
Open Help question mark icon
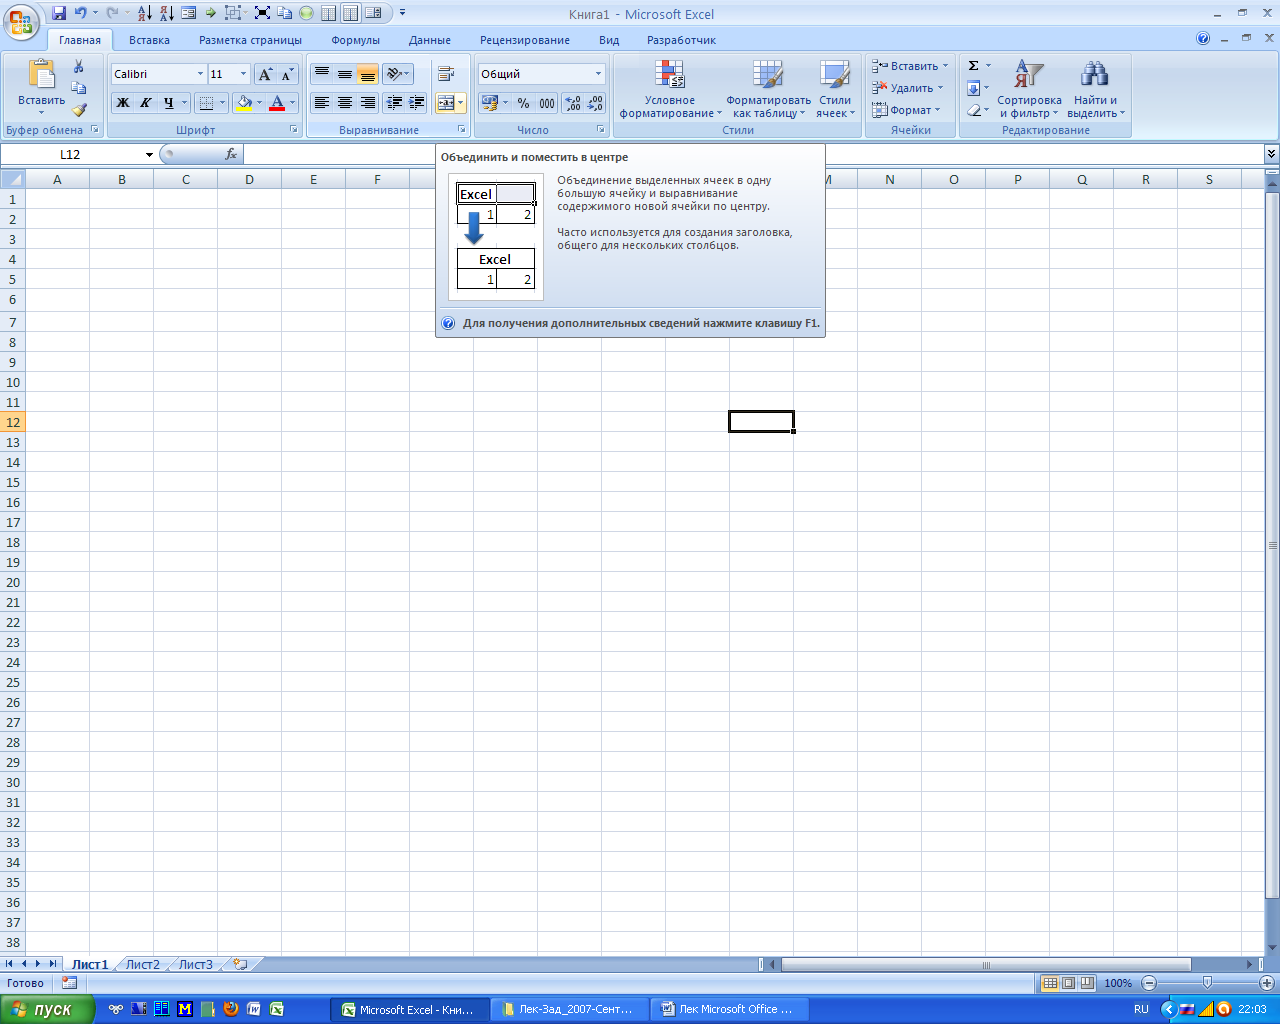(1203, 39)
